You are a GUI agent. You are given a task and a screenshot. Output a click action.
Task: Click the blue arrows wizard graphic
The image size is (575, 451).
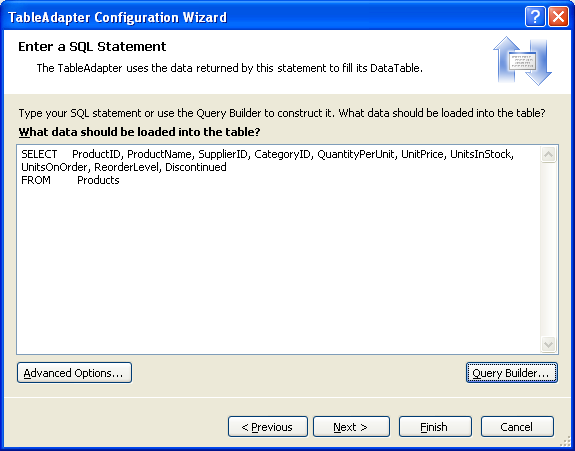[x=522, y=61]
